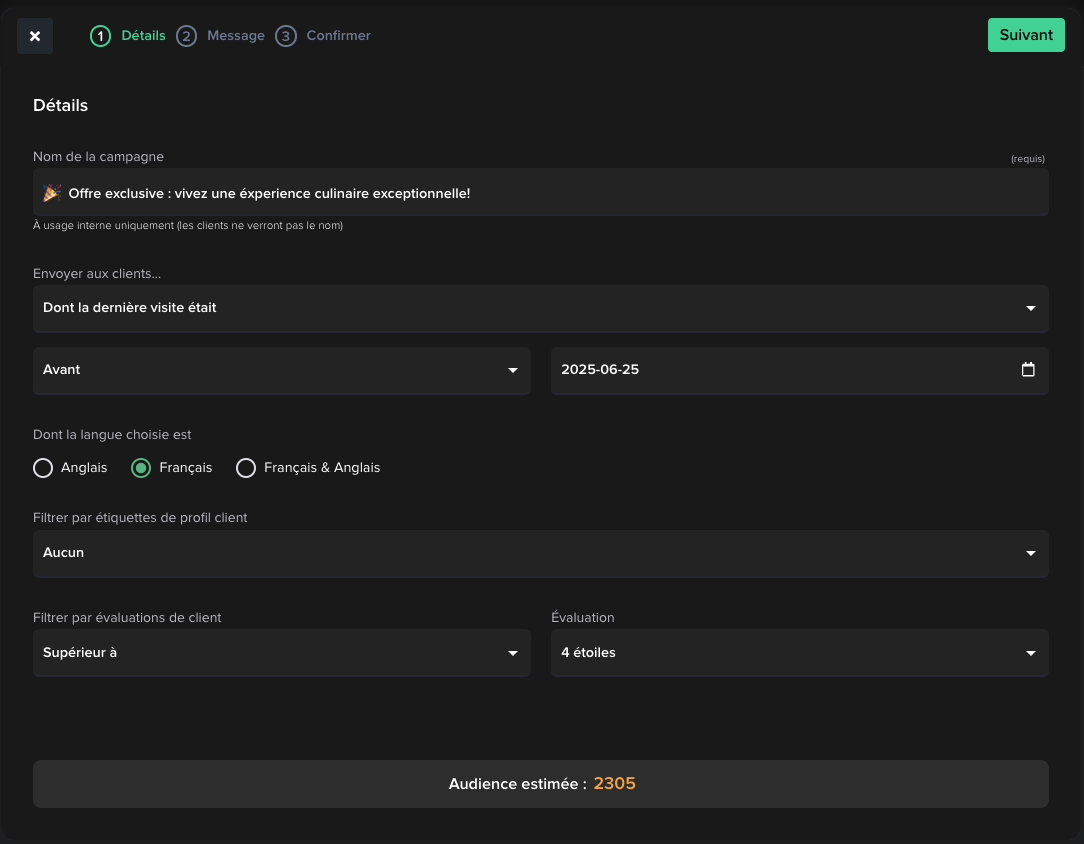Click the party popper emoji in campaign name
The height and width of the screenshot is (844, 1084).
(52, 192)
